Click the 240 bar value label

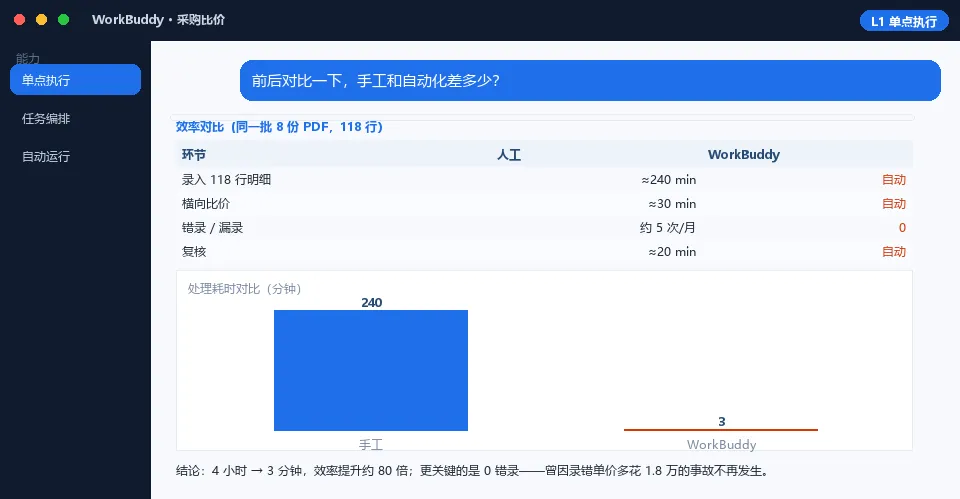click(x=371, y=302)
